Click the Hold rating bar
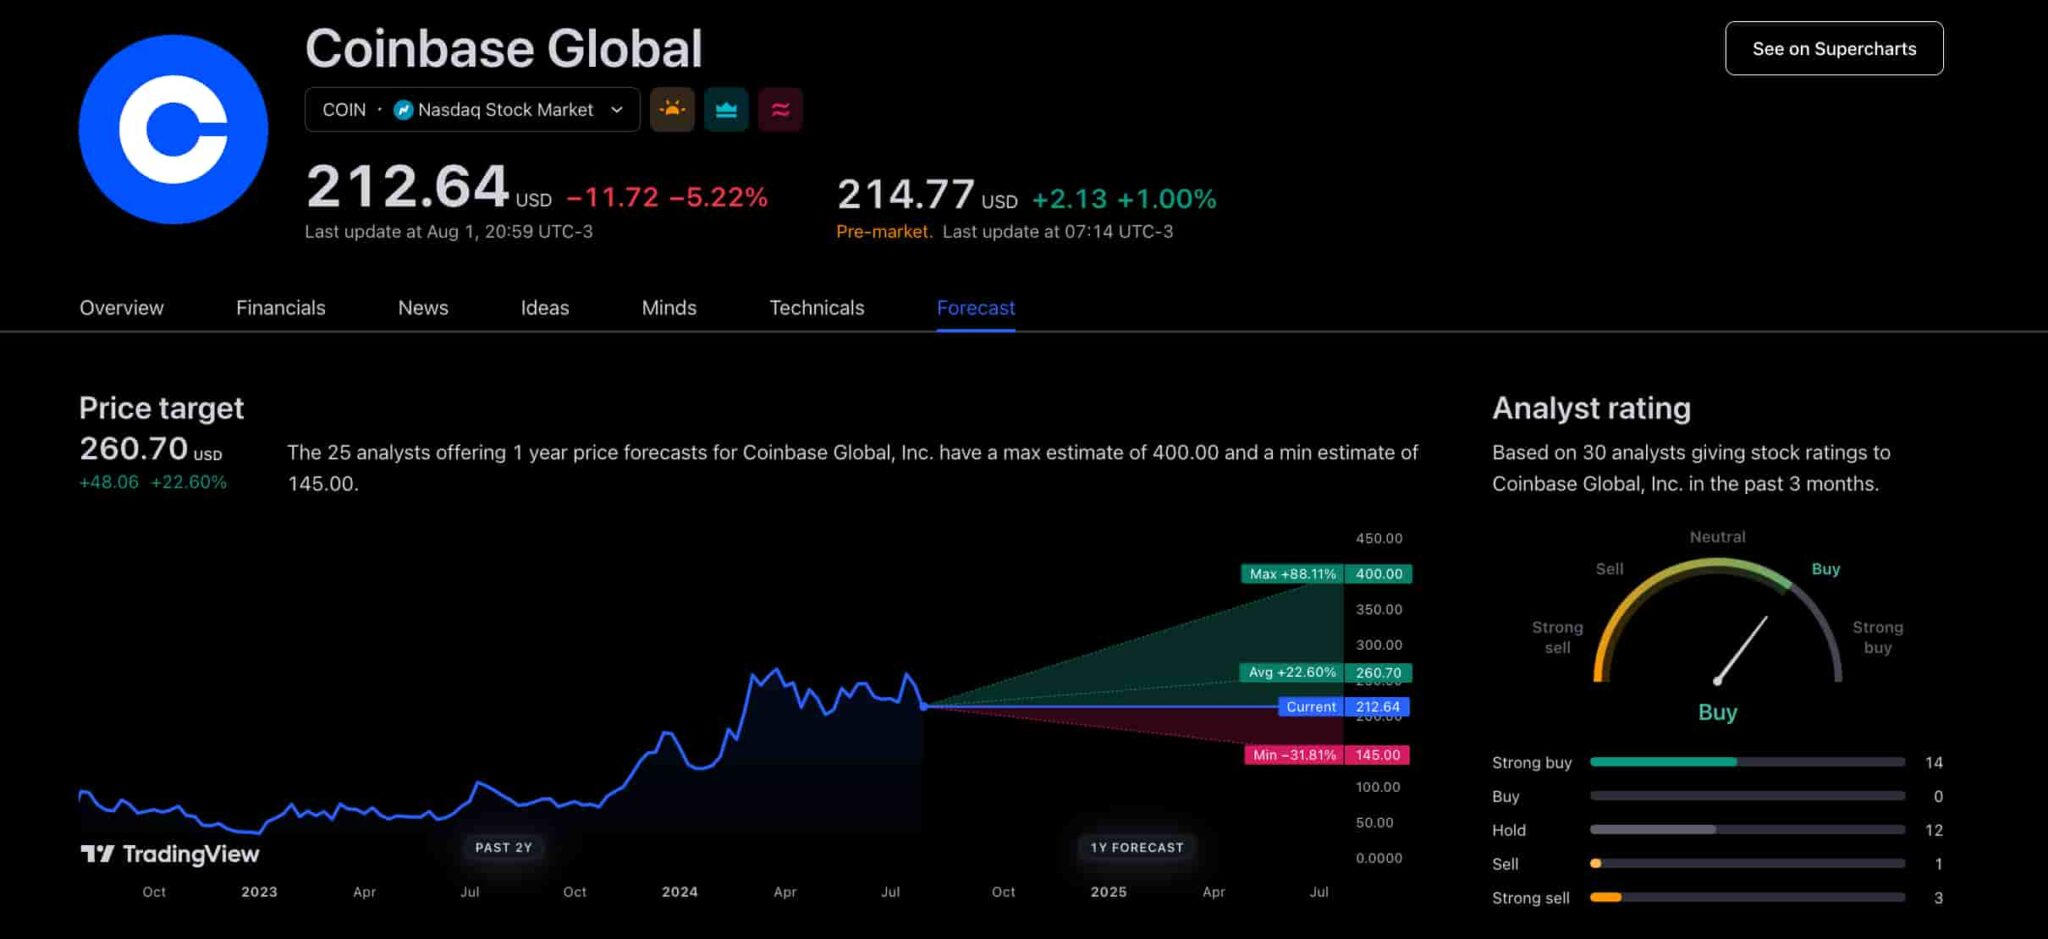The width and height of the screenshot is (2048, 939). (x=1746, y=830)
